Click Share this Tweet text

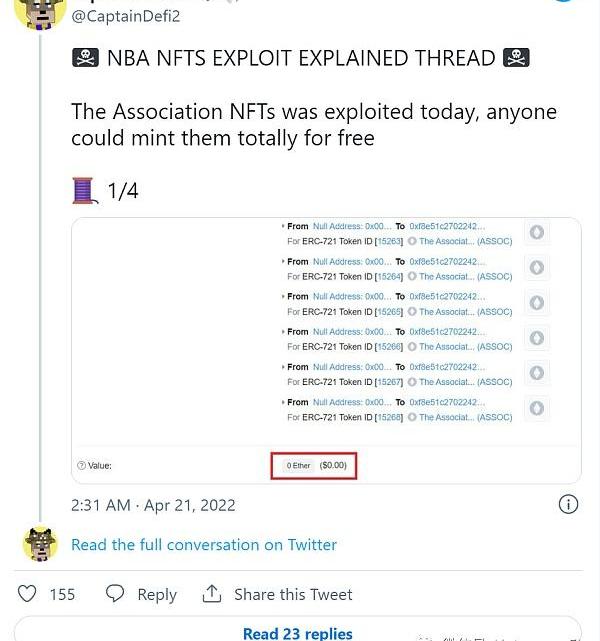point(293,595)
